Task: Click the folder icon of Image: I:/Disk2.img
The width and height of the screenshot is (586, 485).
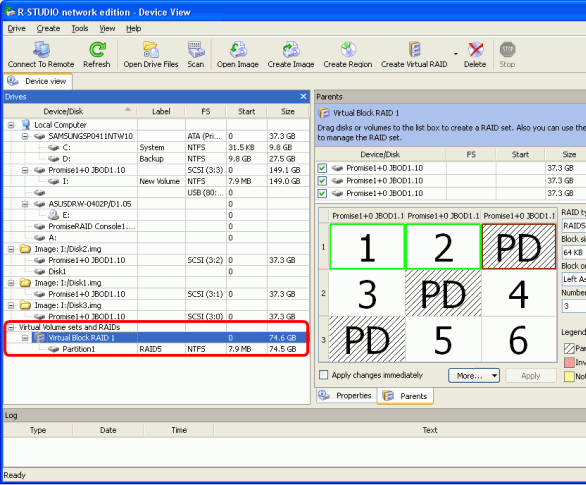Action: point(25,249)
